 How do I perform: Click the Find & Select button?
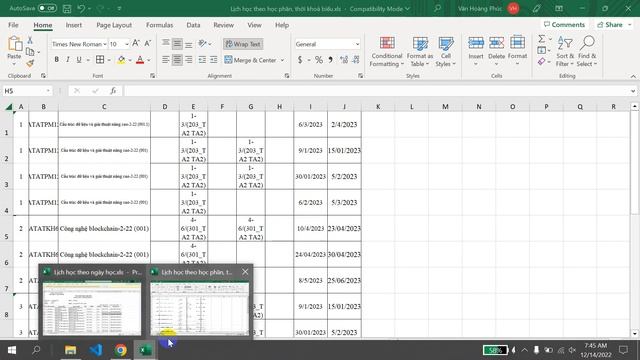pos(587,52)
